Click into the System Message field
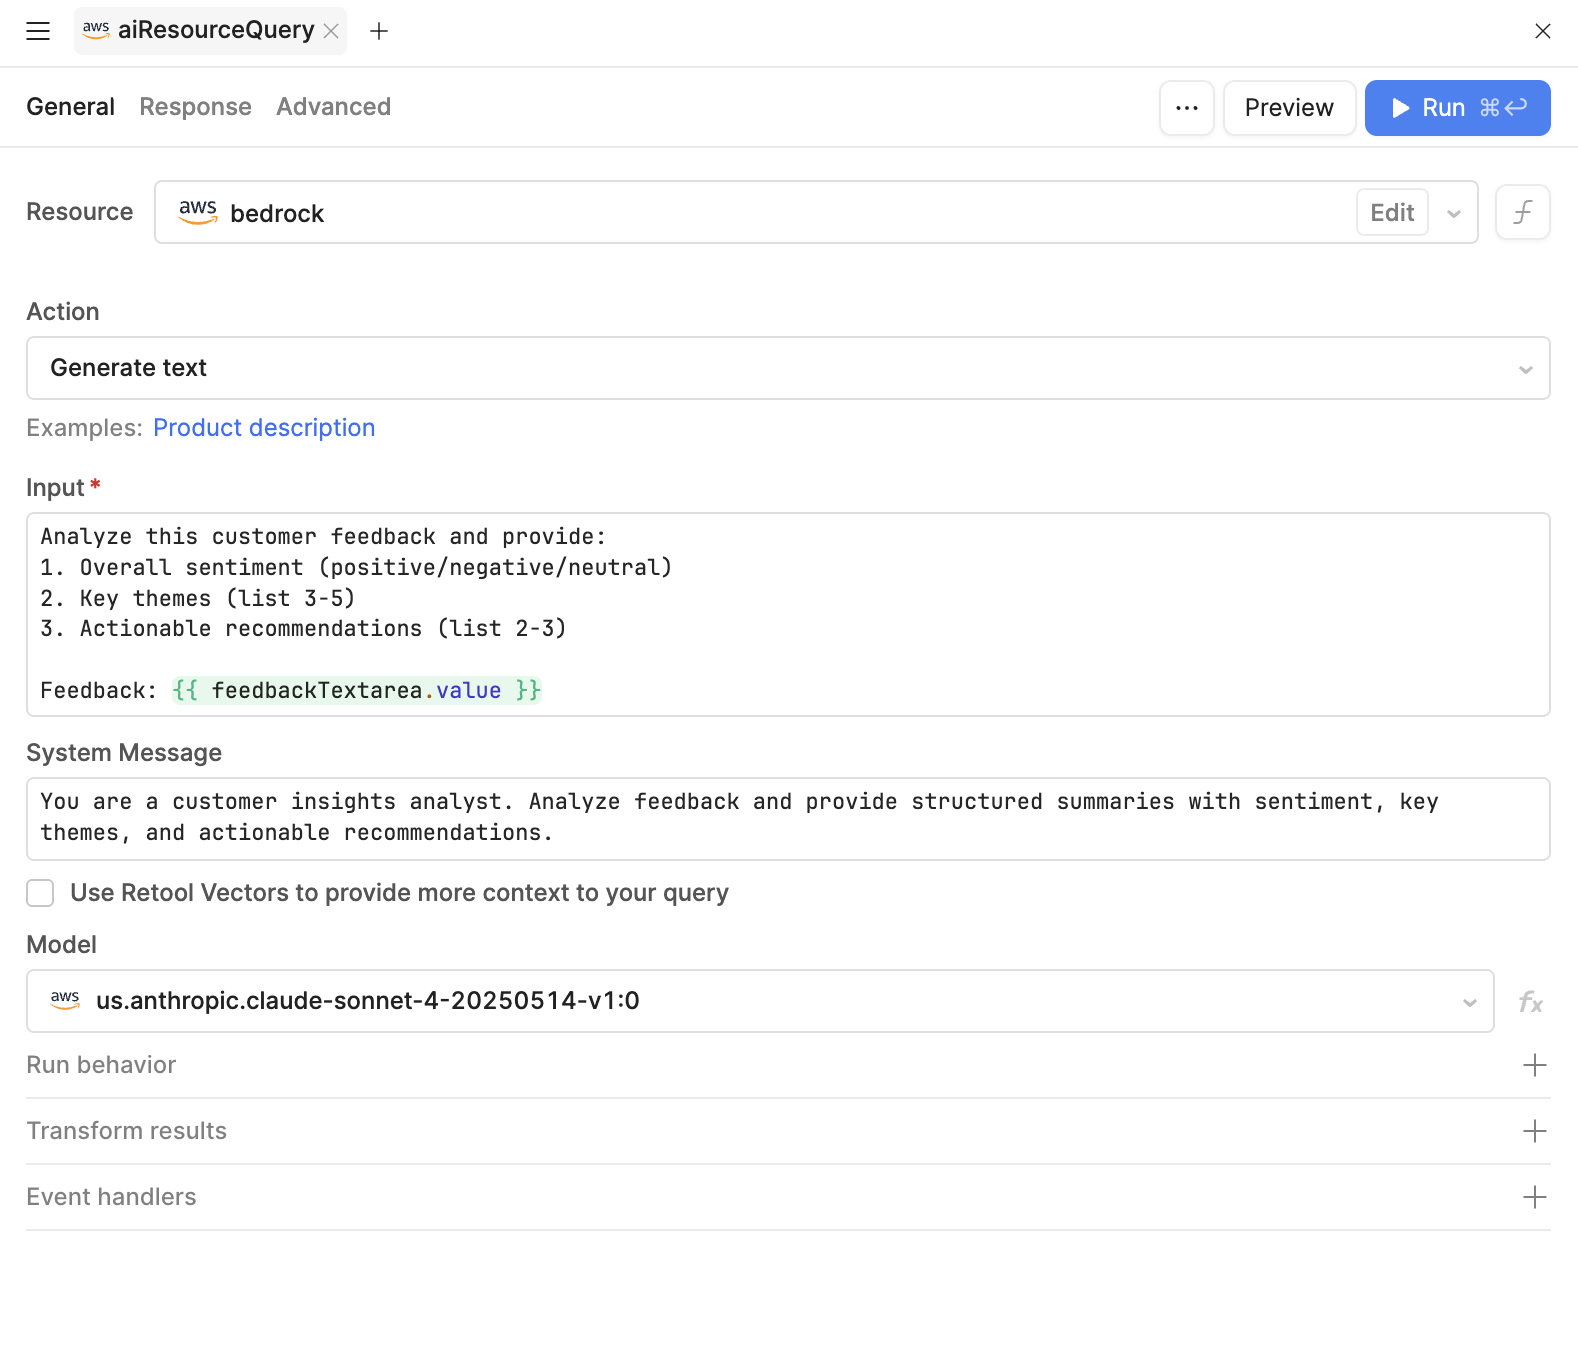This screenshot has width=1578, height=1366. (x=788, y=818)
